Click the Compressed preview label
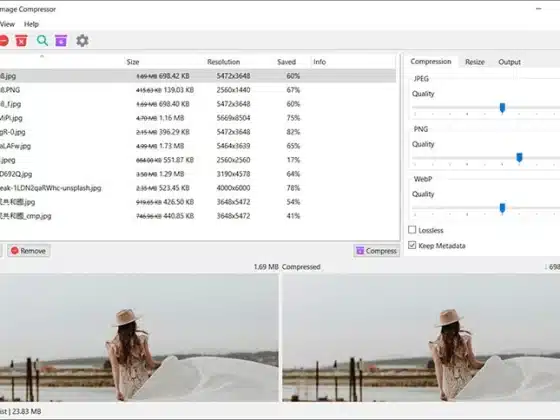560x420 pixels. pos(301,267)
